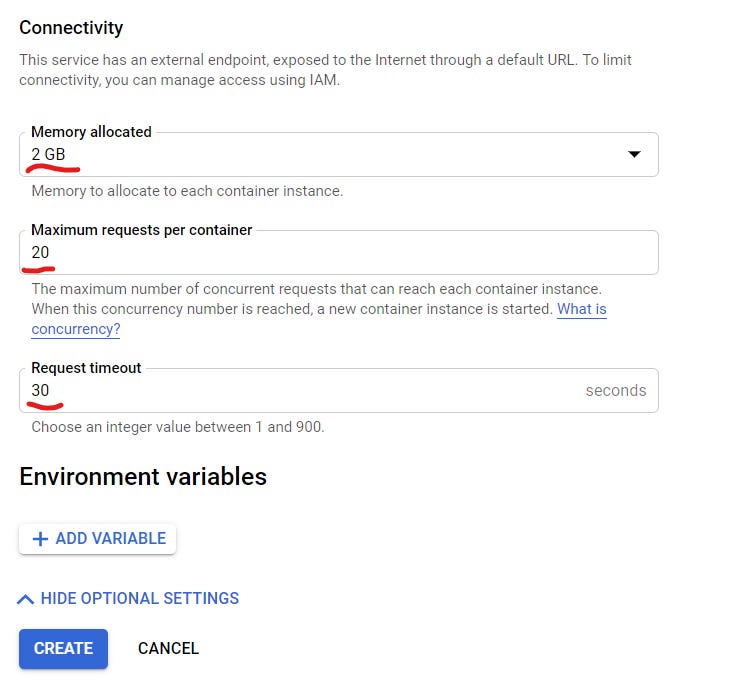
Task: Click the "Choose an integer value" helper text
Action: pyautogui.click(x=178, y=427)
